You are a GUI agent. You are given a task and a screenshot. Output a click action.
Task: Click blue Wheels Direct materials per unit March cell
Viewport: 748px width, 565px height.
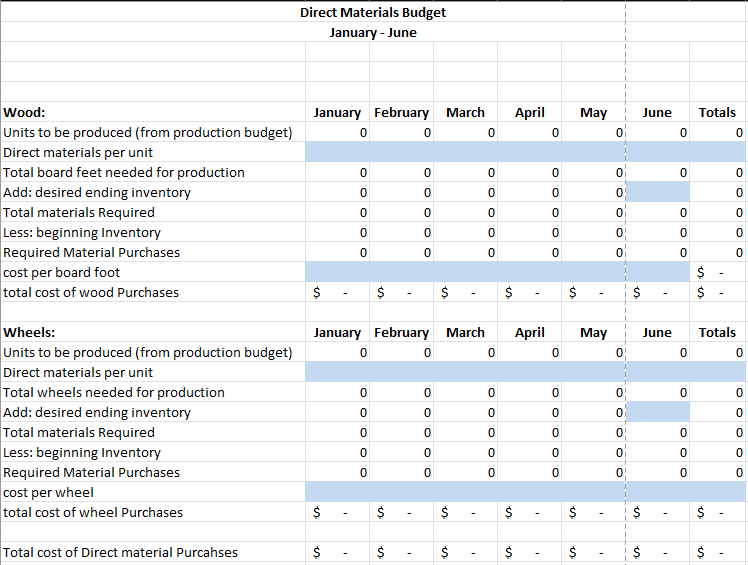[x=465, y=373]
